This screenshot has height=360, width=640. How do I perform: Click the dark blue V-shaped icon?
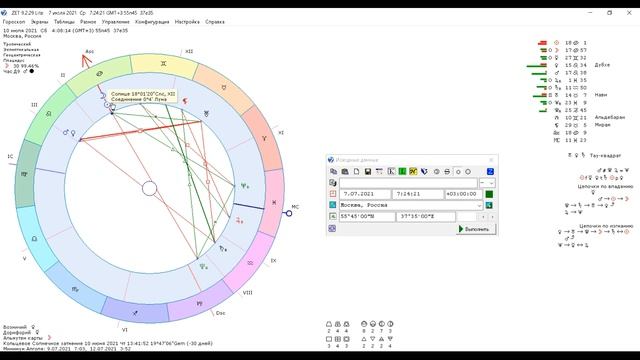click(424, 172)
